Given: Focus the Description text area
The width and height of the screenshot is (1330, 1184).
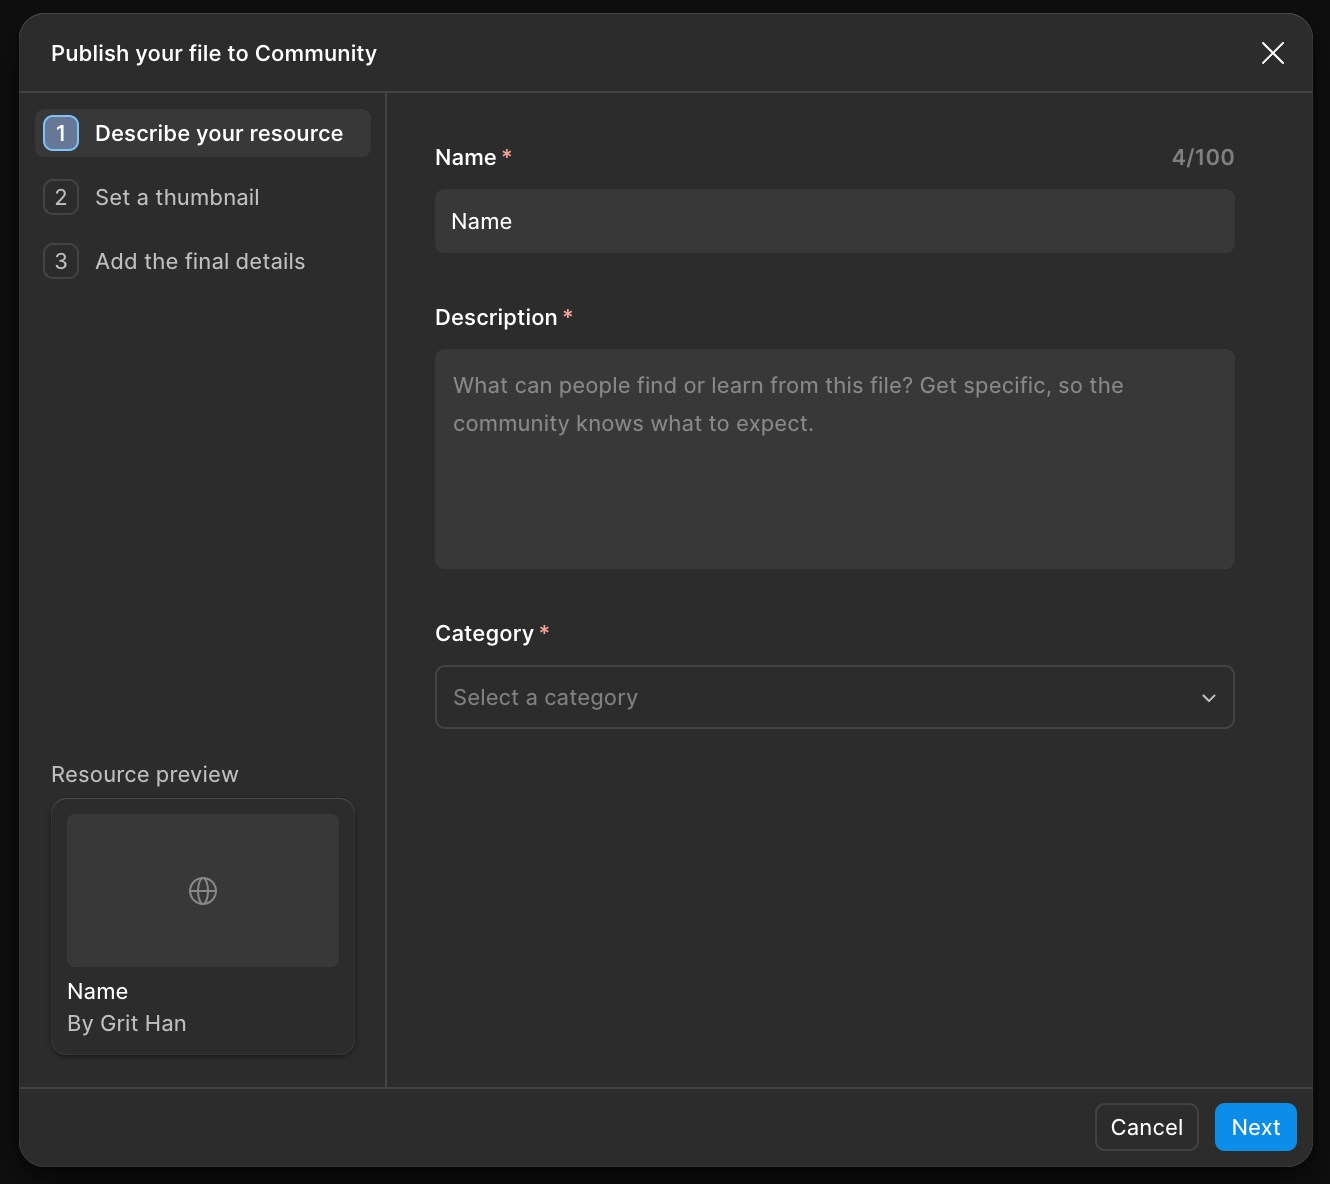Looking at the screenshot, I should point(834,459).
